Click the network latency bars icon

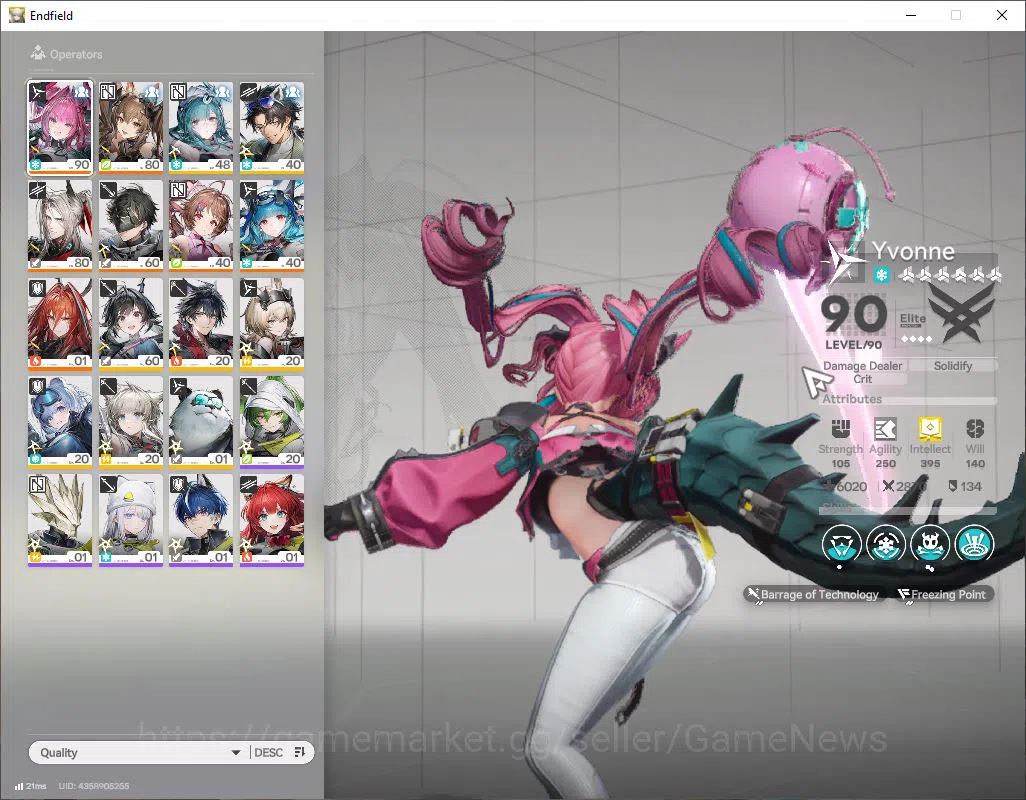tap(19, 786)
